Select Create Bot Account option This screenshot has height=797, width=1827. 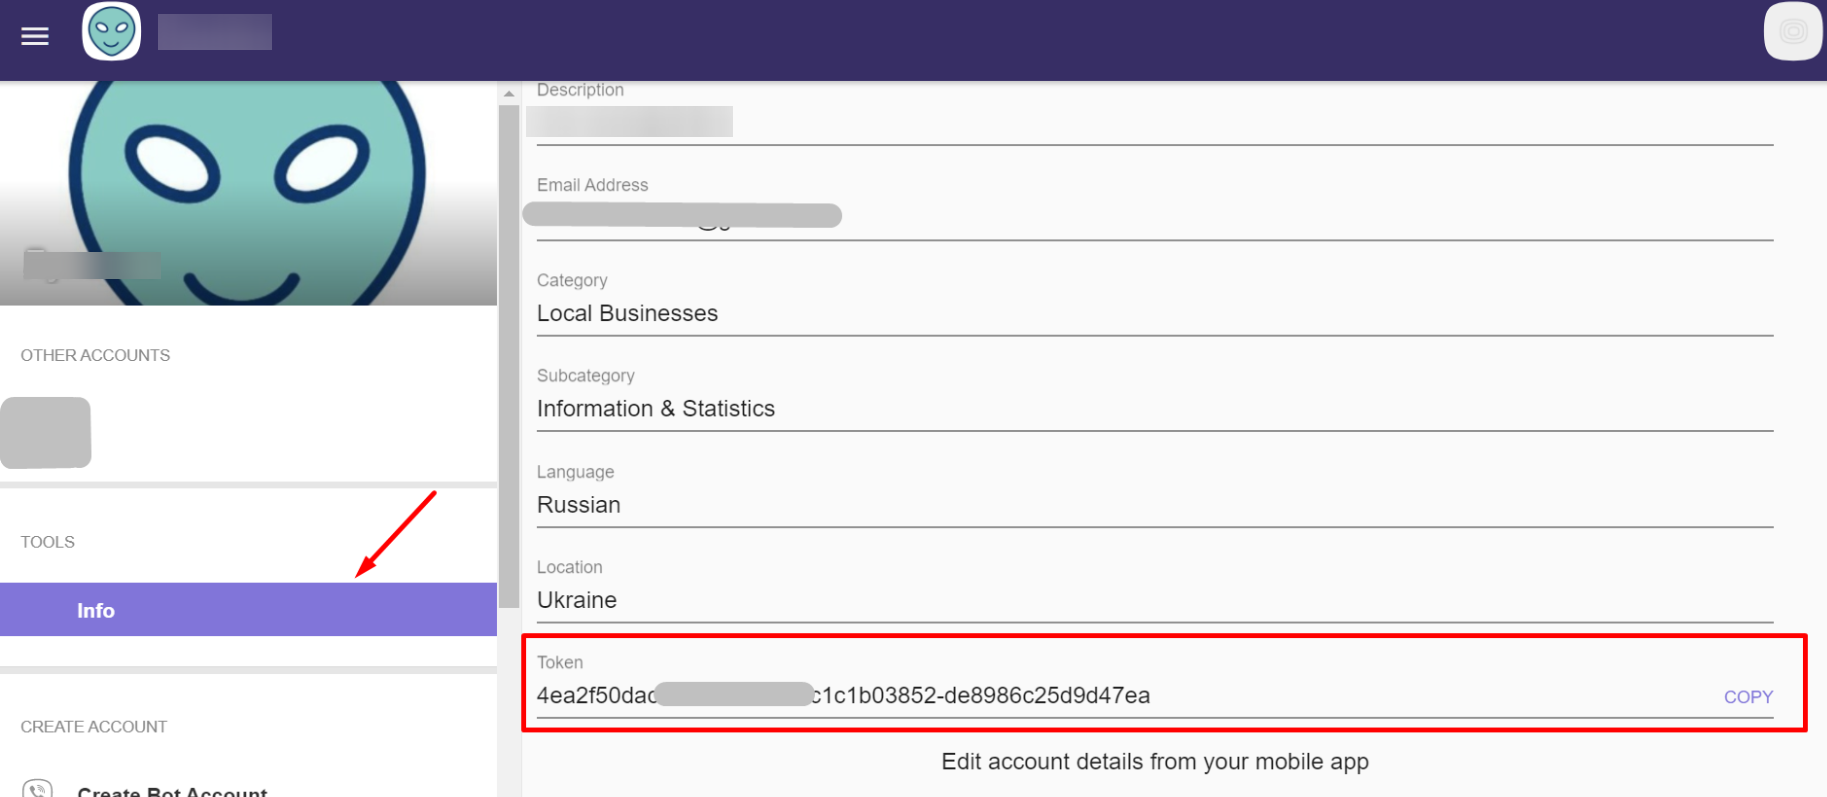click(x=172, y=791)
